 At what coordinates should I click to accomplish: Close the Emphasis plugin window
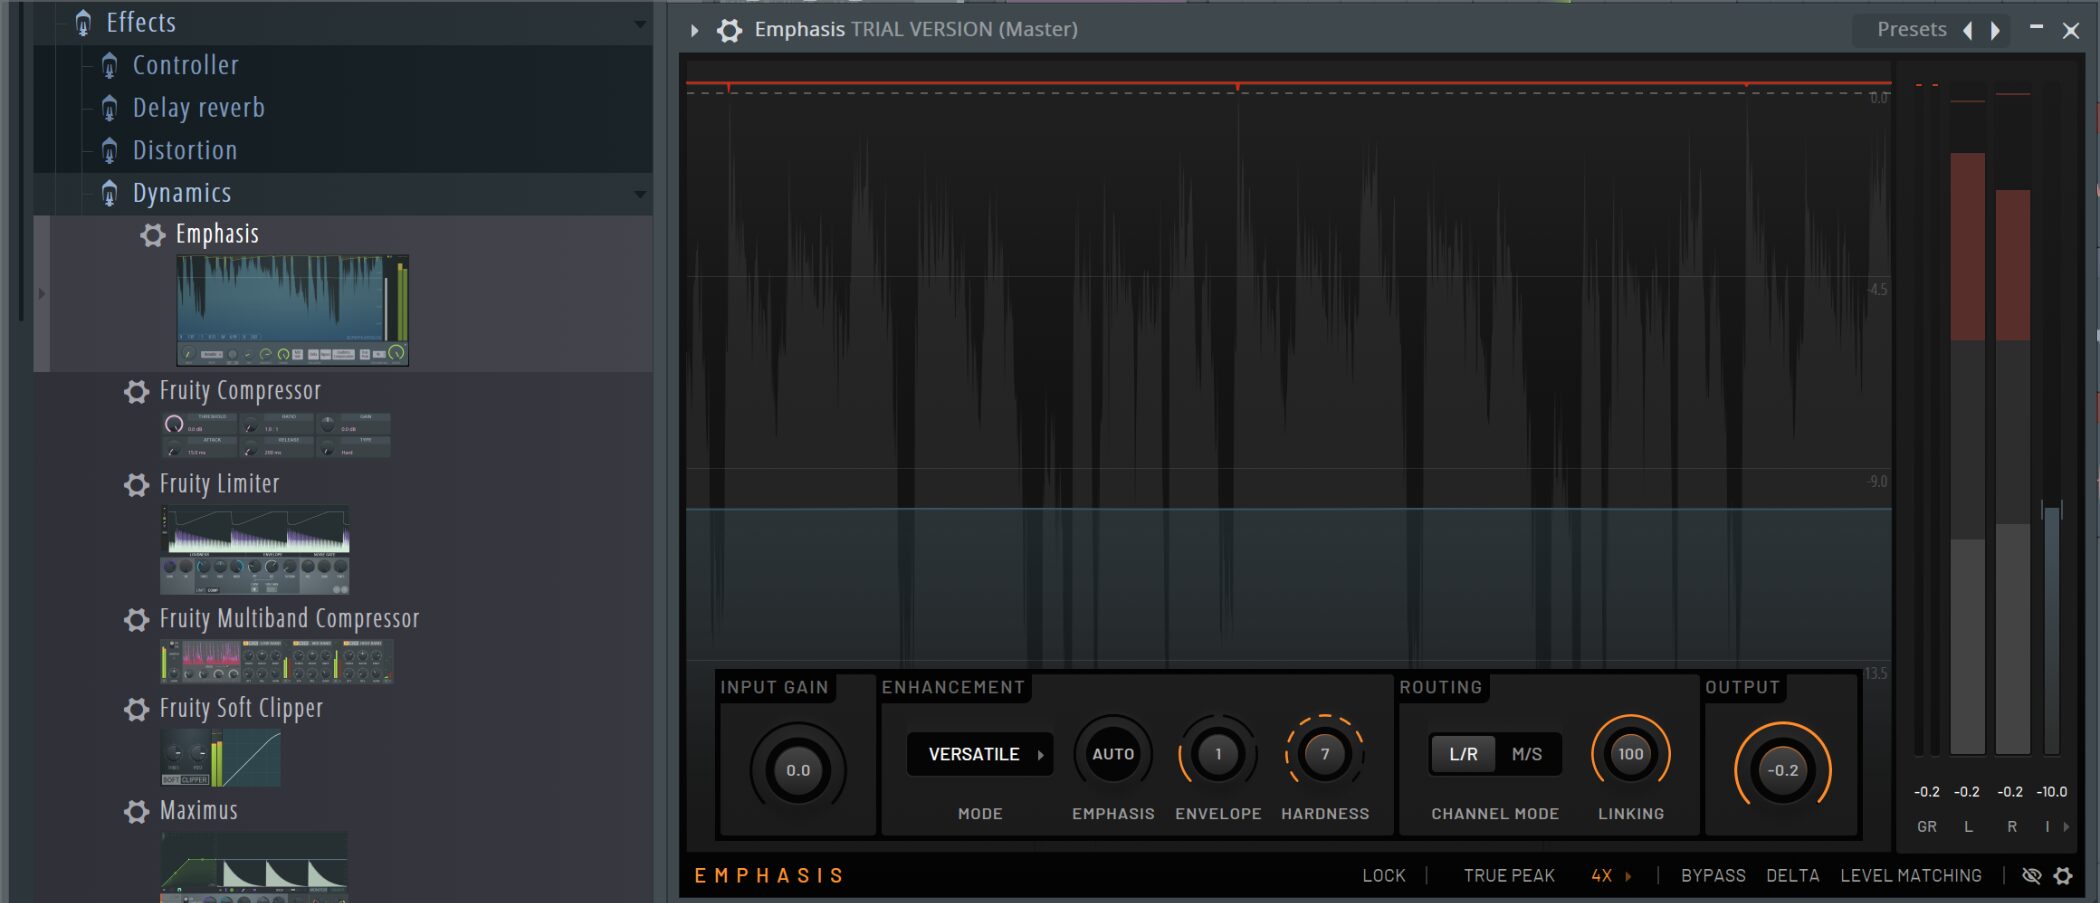tap(2071, 31)
